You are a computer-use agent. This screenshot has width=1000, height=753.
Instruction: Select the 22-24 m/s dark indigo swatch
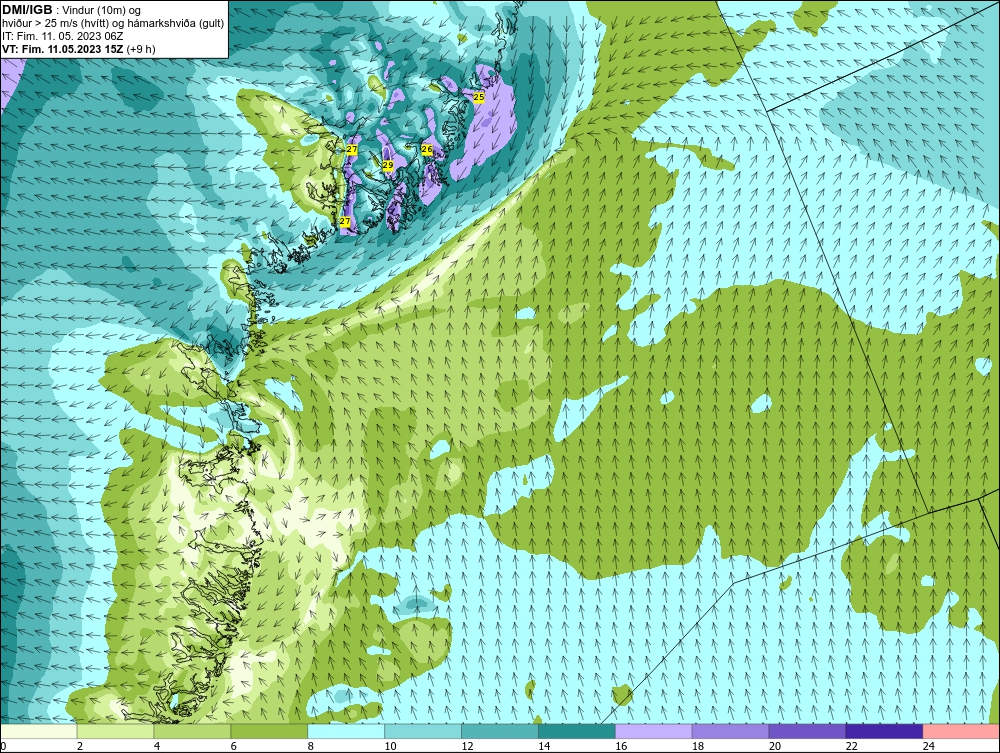[x=884, y=731]
